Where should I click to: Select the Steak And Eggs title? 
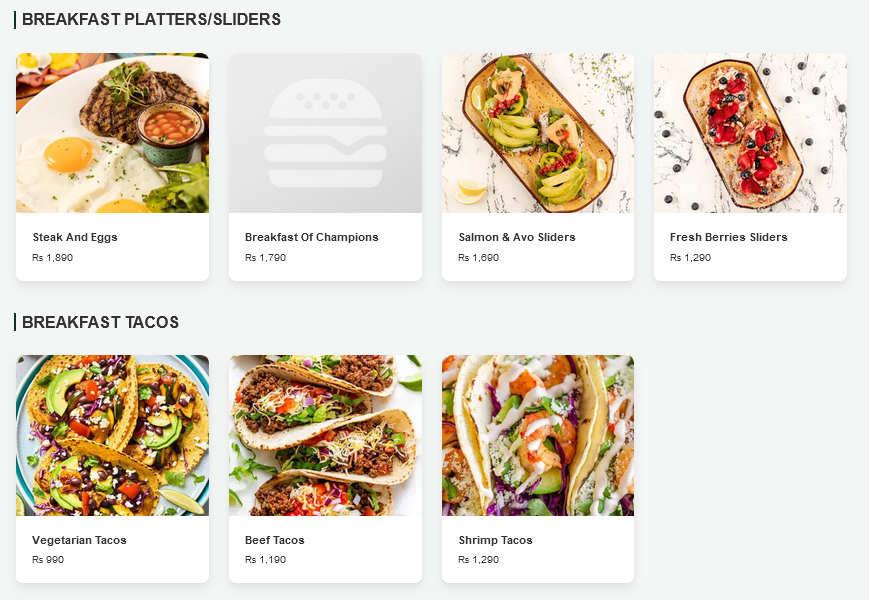[x=75, y=237]
